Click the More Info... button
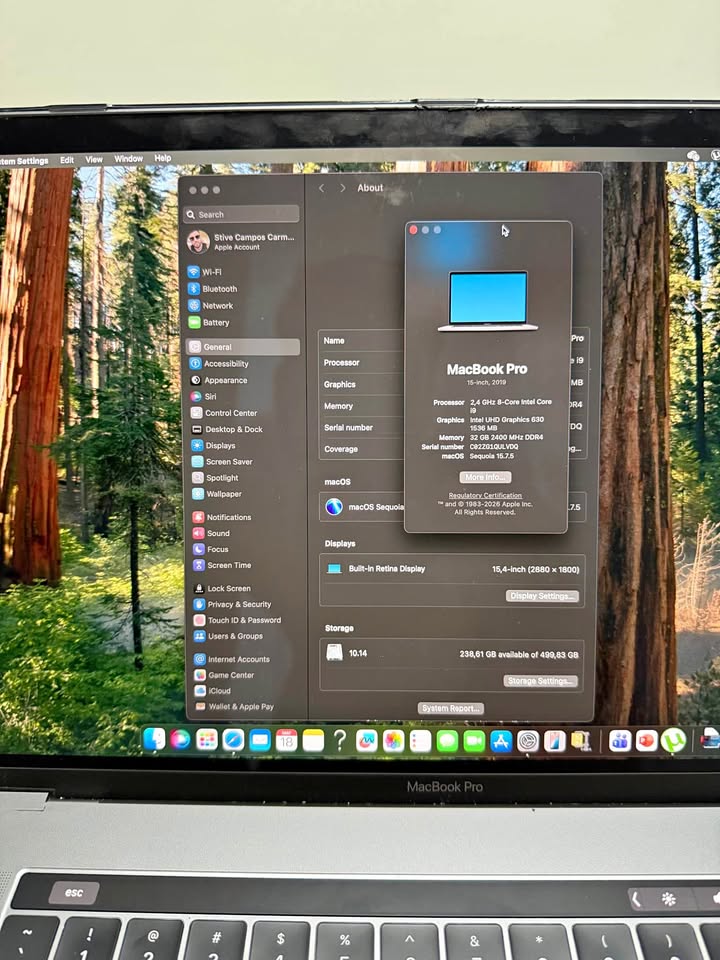This screenshot has width=720, height=960. click(486, 477)
